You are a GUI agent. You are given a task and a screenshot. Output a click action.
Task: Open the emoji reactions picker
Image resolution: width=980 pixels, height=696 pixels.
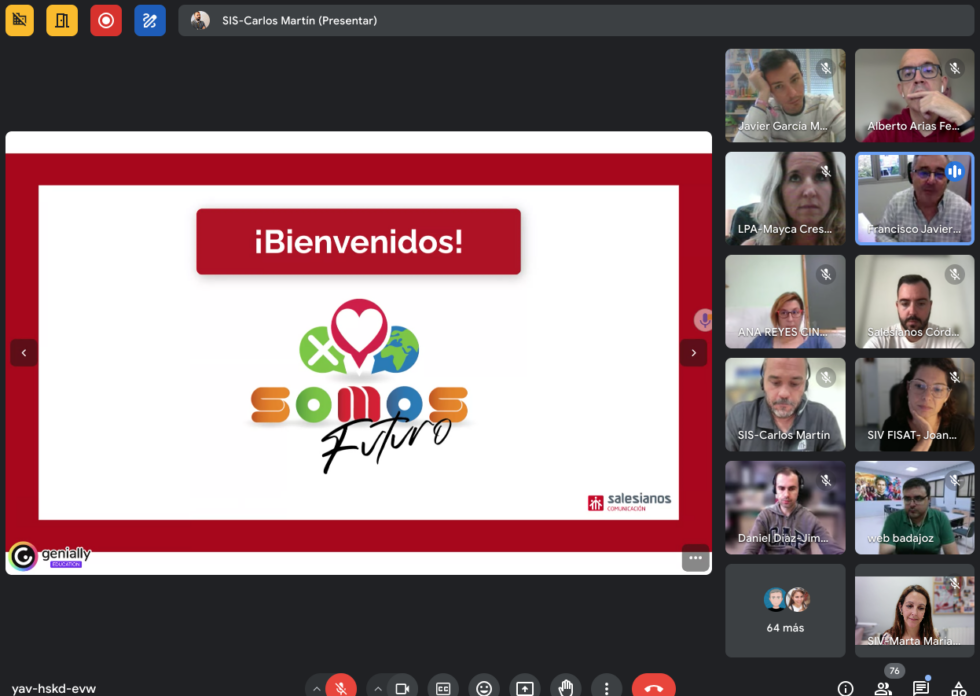[484, 688]
